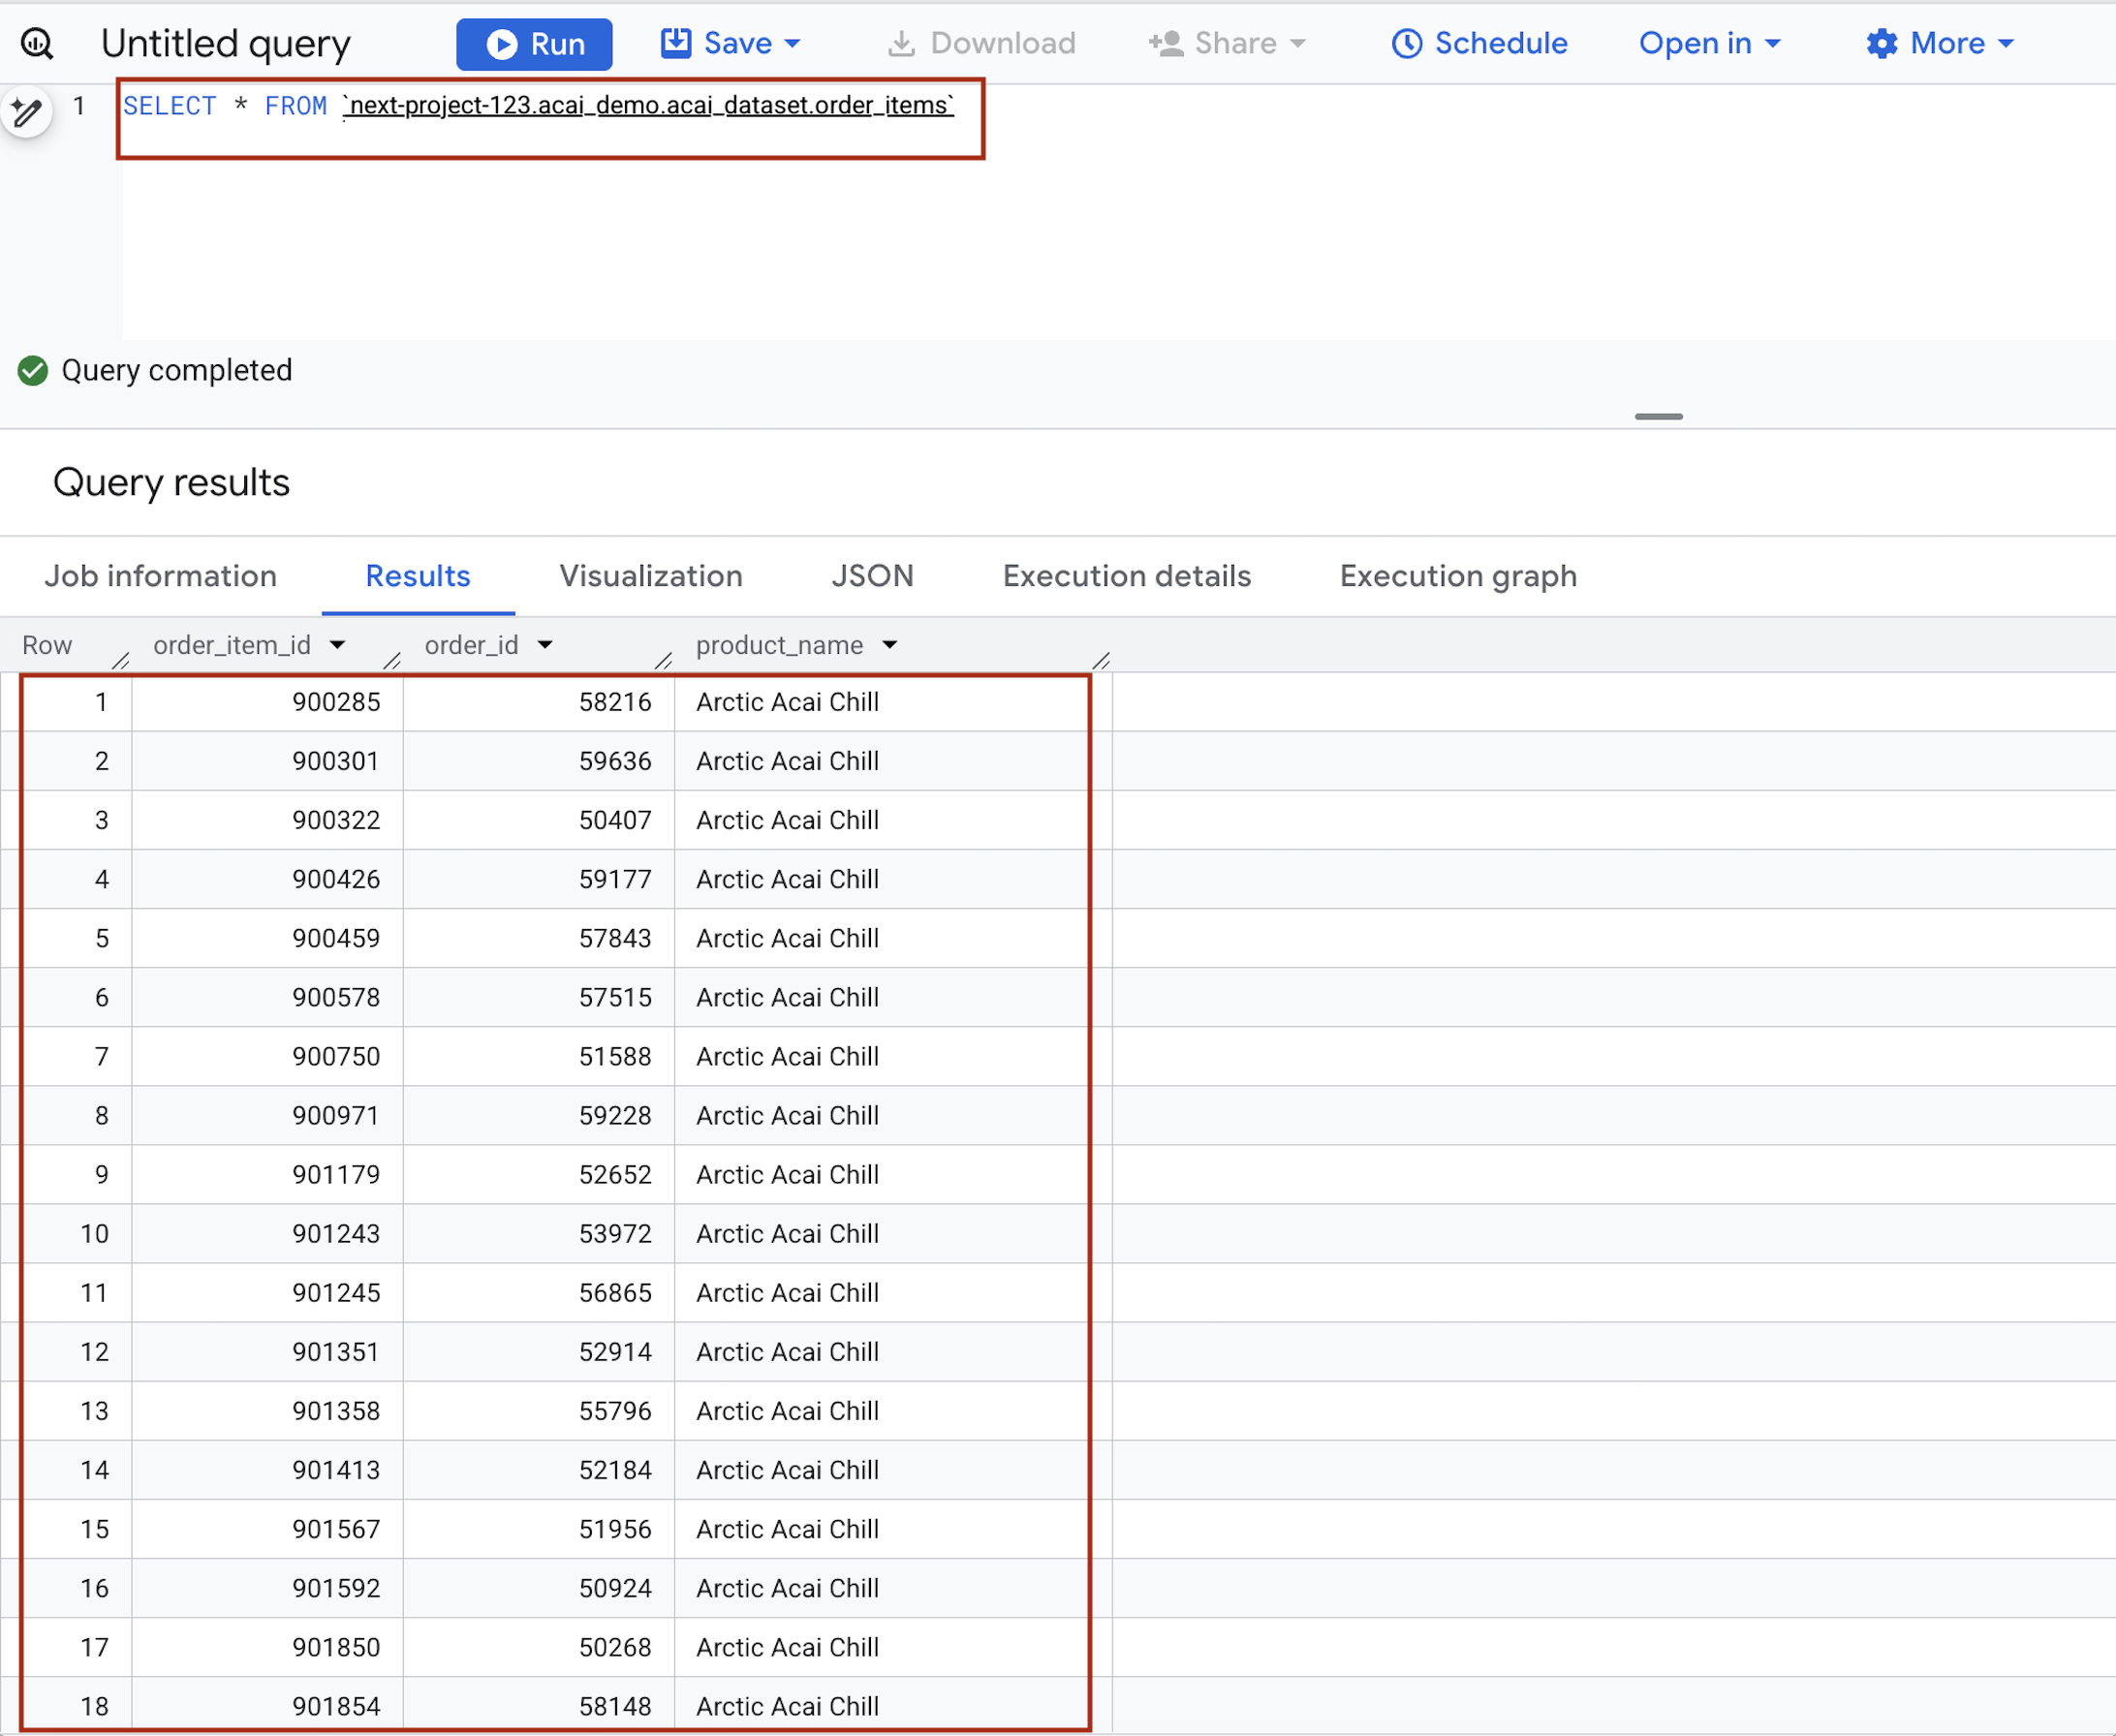2116x1736 pixels.
Task: Click the Untitled query title to rename it
Action: pos(226,43)
